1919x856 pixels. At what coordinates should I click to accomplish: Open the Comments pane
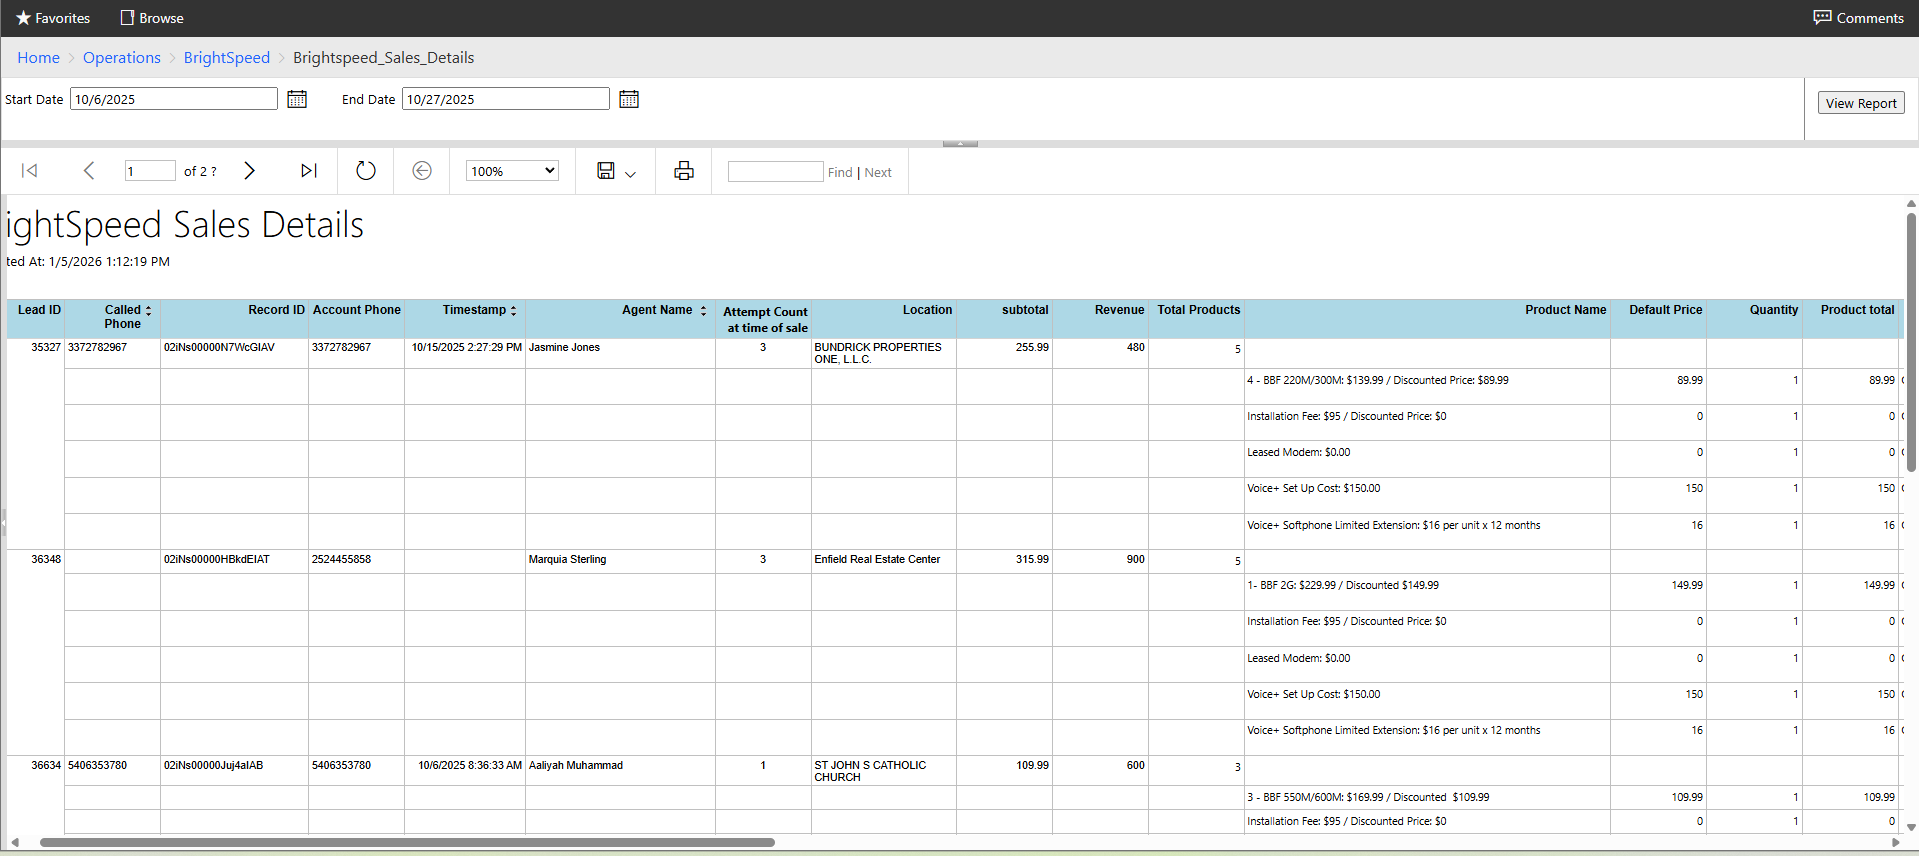(x=1859, y=18)
